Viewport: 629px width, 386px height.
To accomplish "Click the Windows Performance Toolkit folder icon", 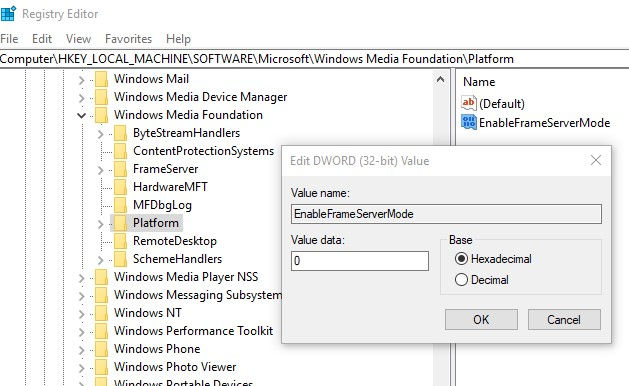I will coord(101,331).
